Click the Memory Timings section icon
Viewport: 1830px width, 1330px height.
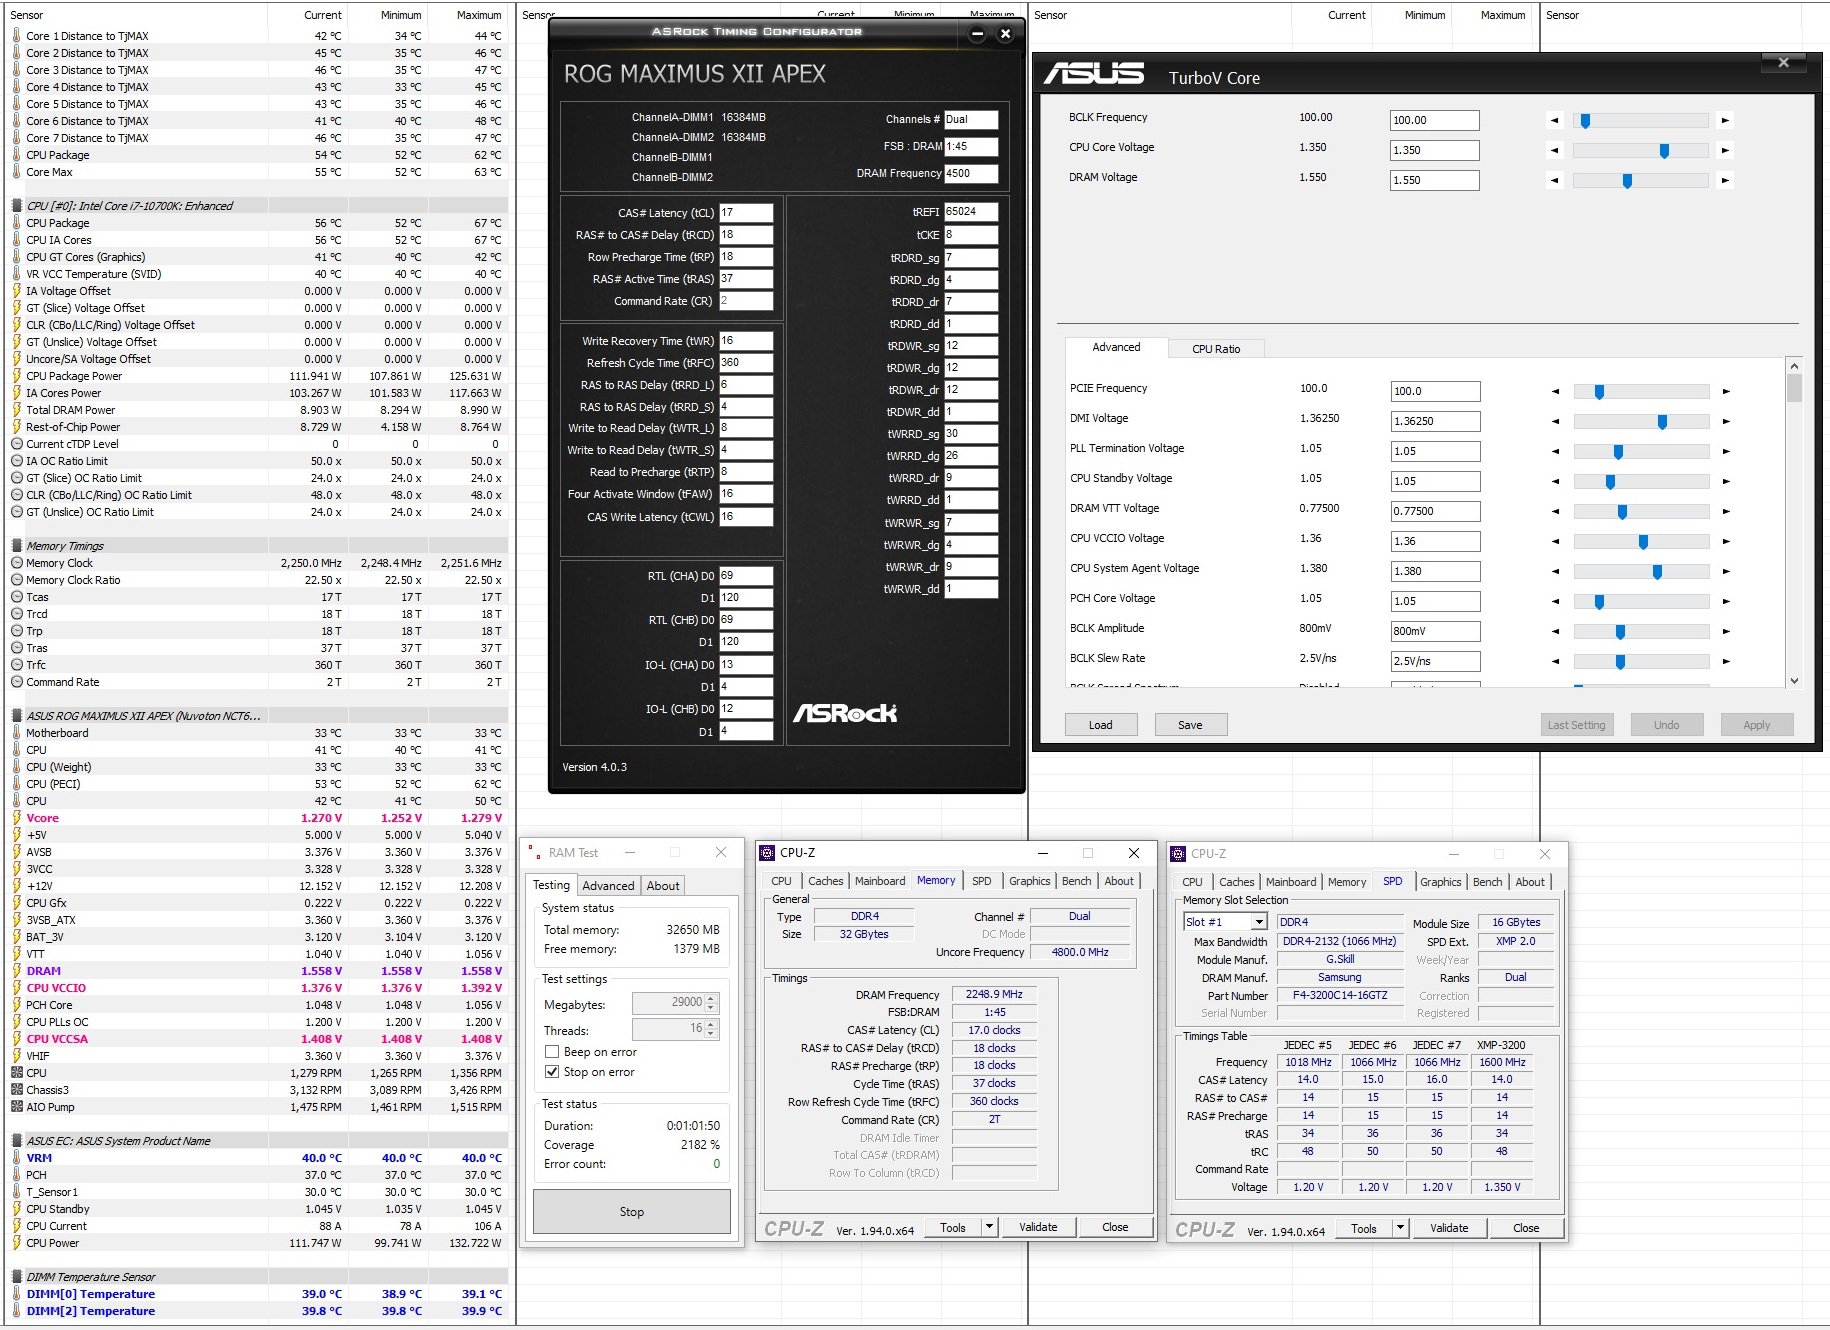pos(17,546)
